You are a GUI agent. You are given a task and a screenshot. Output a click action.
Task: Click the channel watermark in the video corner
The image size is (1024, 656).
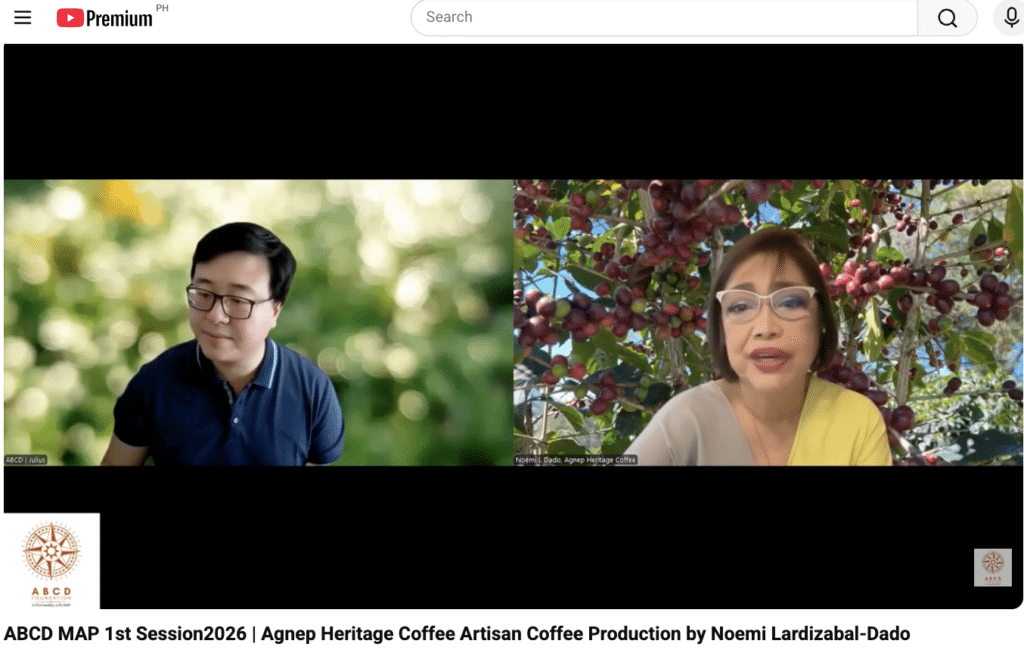pyautogui.click(x=992, y=567)
